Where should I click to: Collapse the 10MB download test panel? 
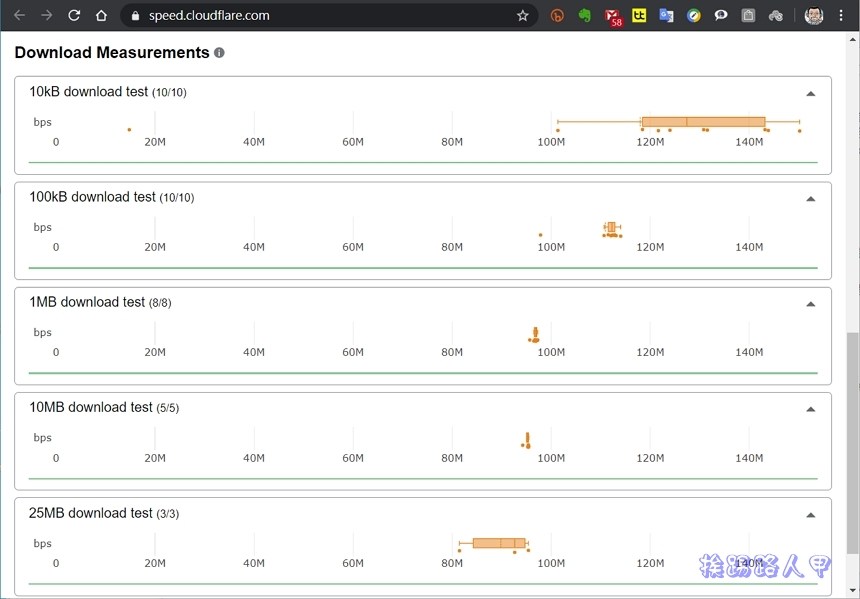point(810,408)
